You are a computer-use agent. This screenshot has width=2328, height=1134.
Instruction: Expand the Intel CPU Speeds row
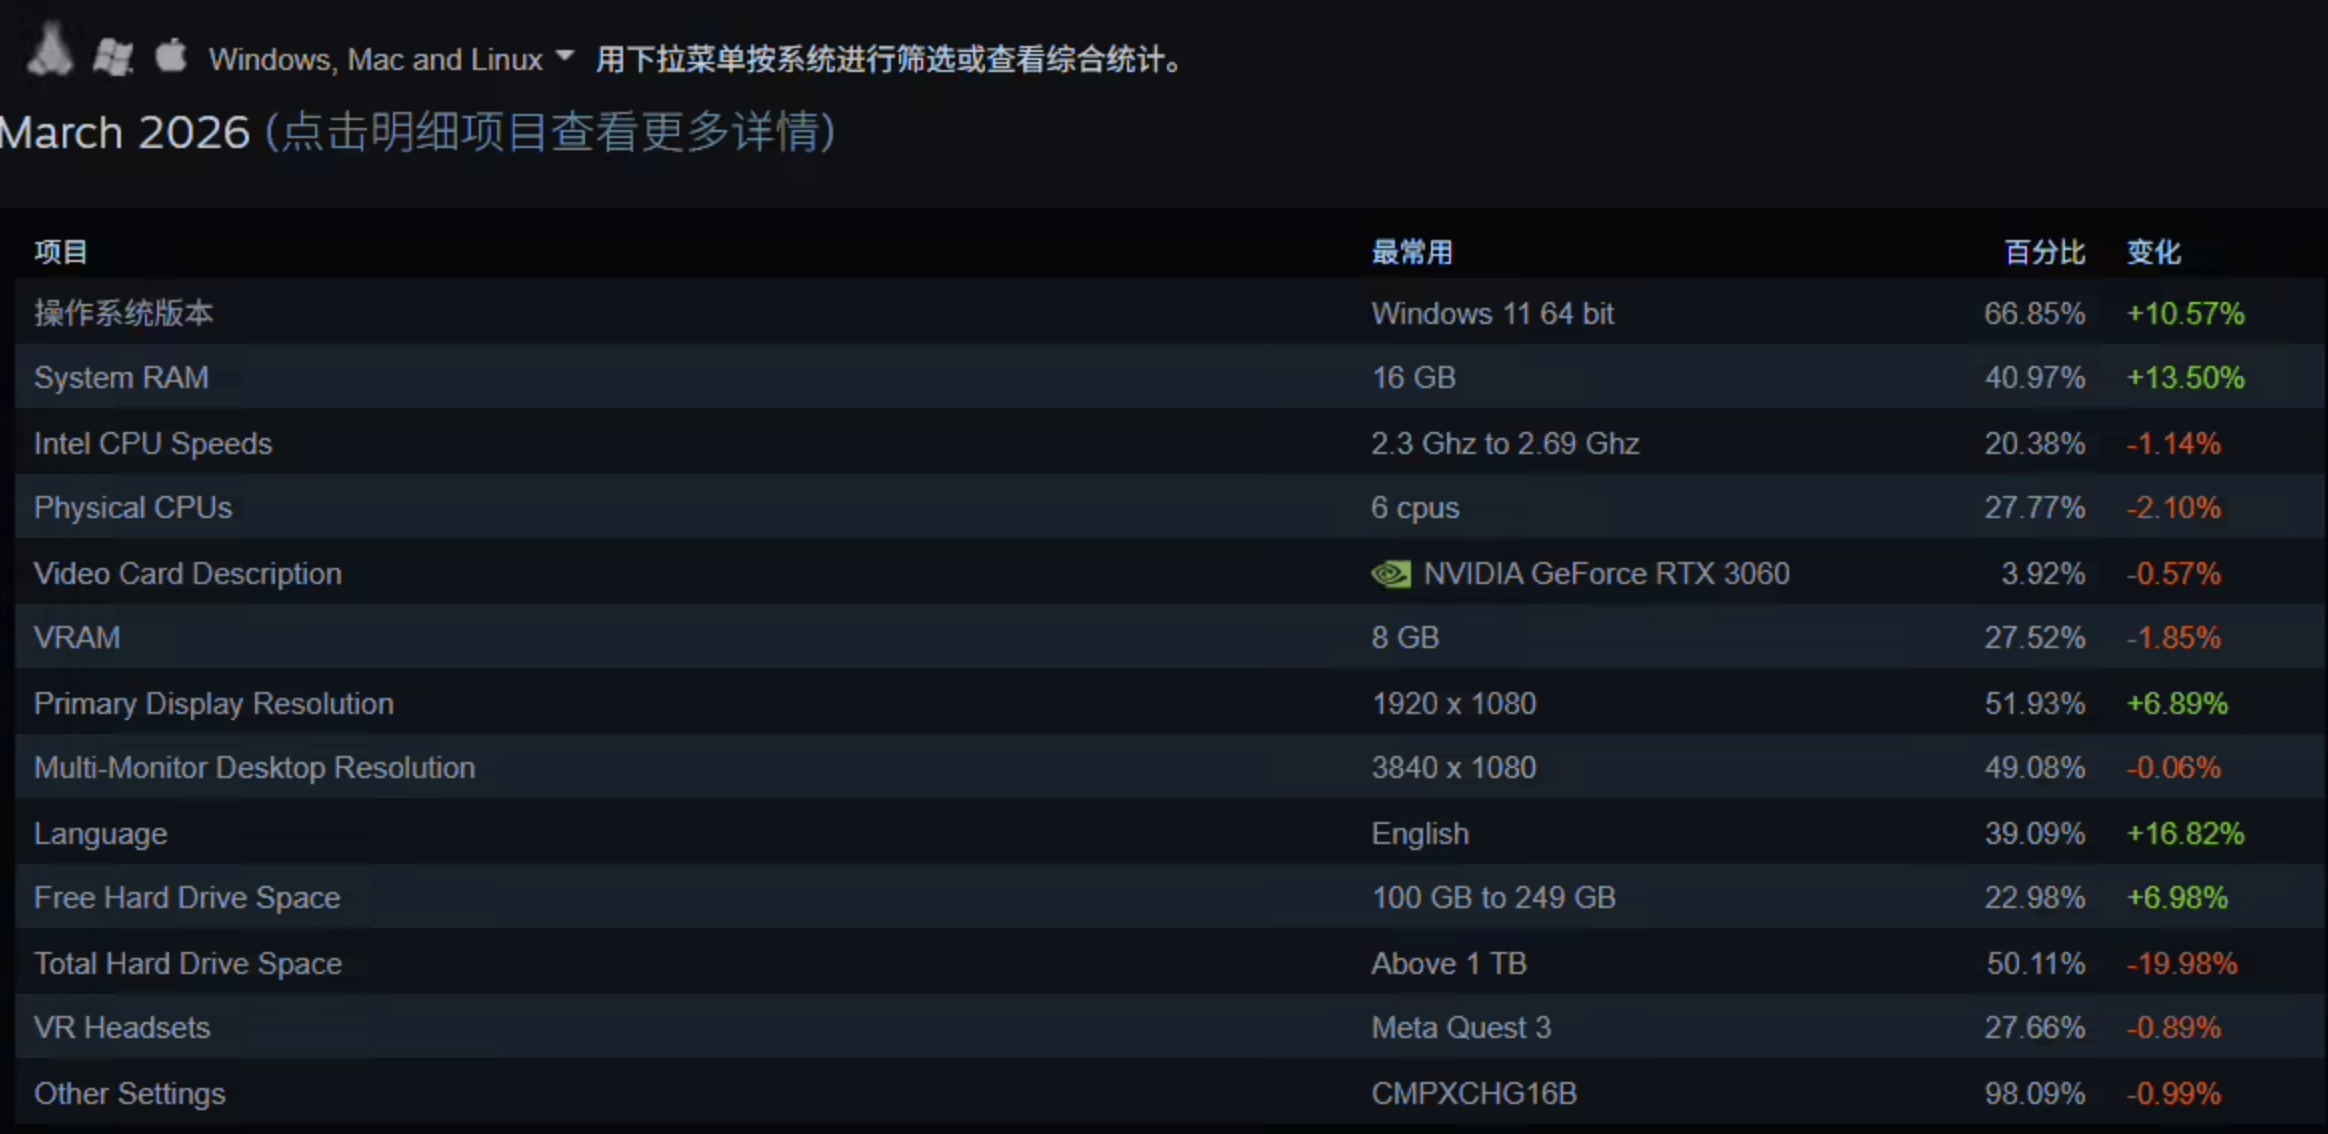pyautogui.click(x=153, y=444)
